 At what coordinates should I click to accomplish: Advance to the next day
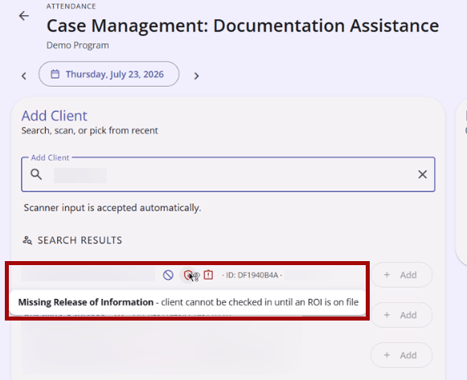[196, 76]
